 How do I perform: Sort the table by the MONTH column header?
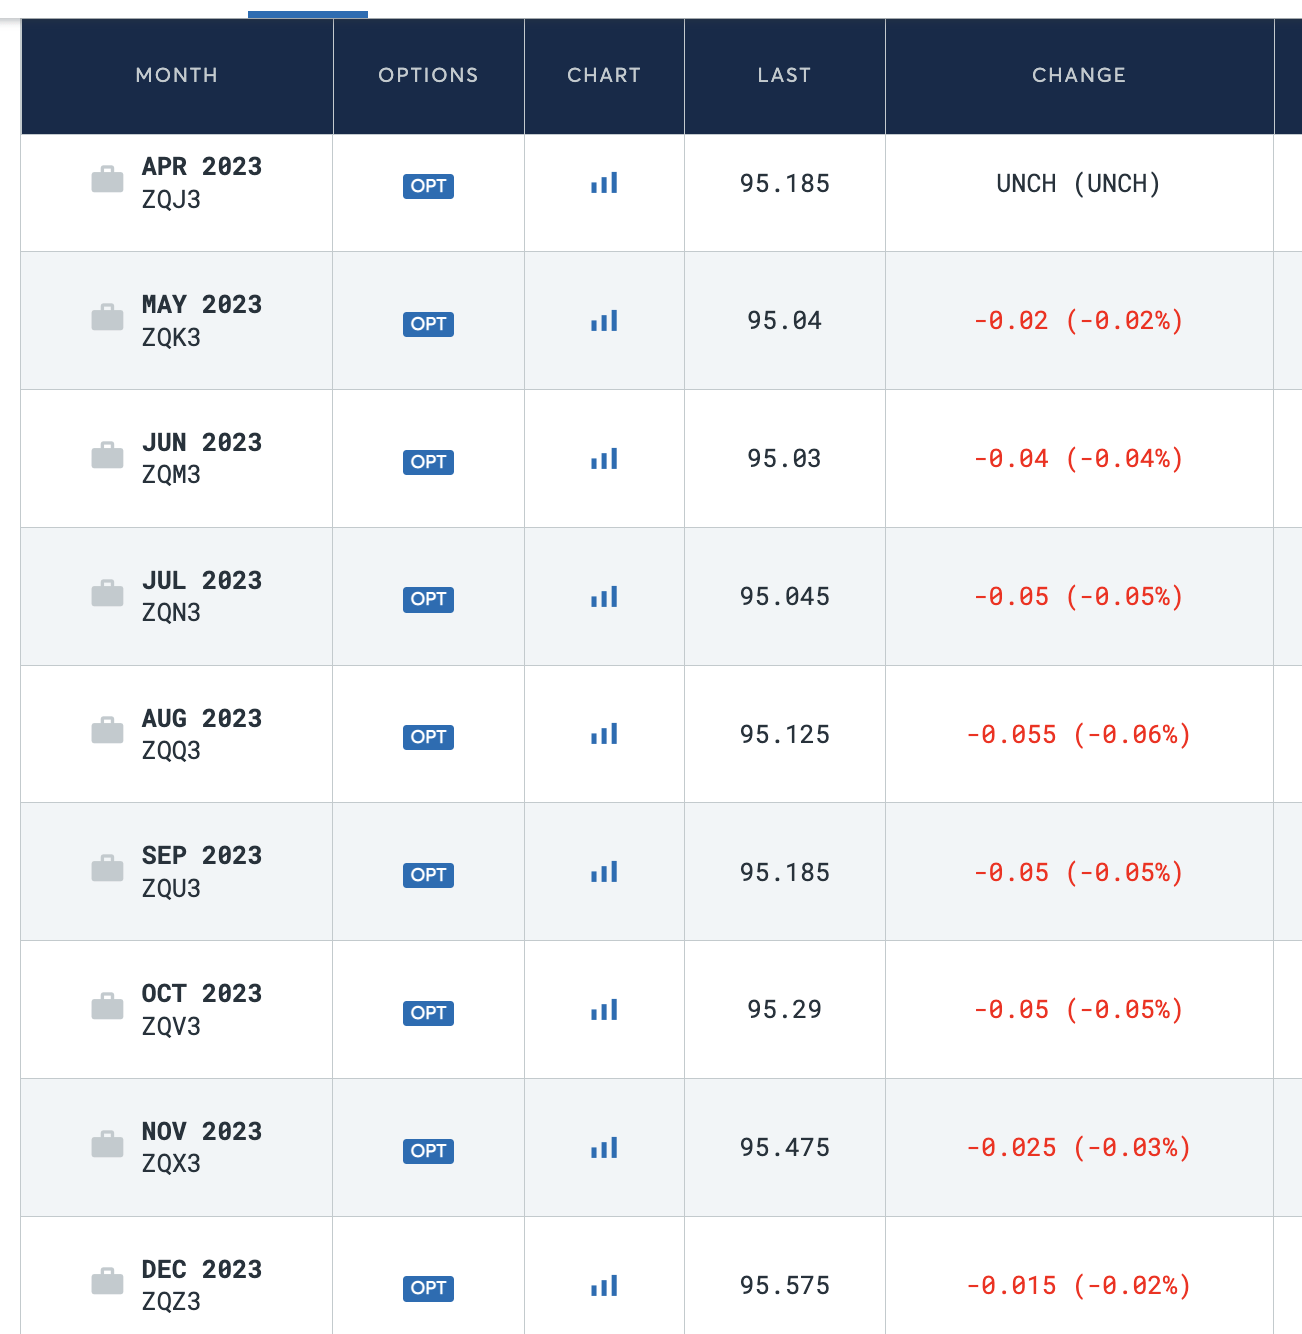(x=176, y=75)
